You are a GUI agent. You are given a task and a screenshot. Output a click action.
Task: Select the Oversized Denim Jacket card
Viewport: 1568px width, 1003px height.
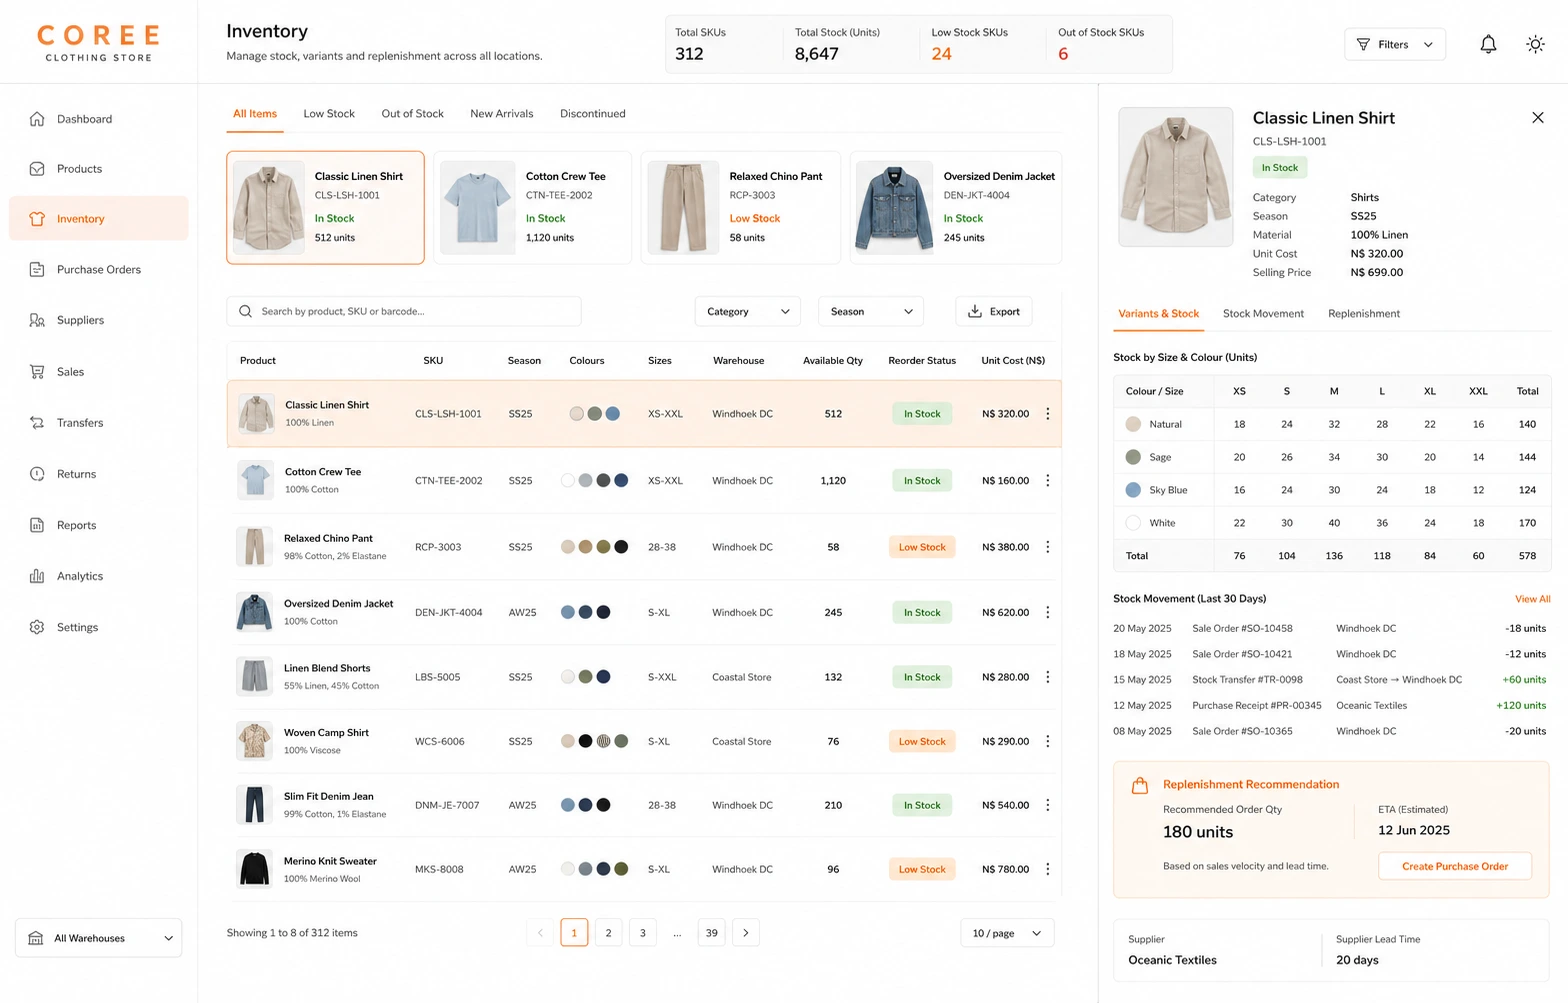(x=956, y=208)
